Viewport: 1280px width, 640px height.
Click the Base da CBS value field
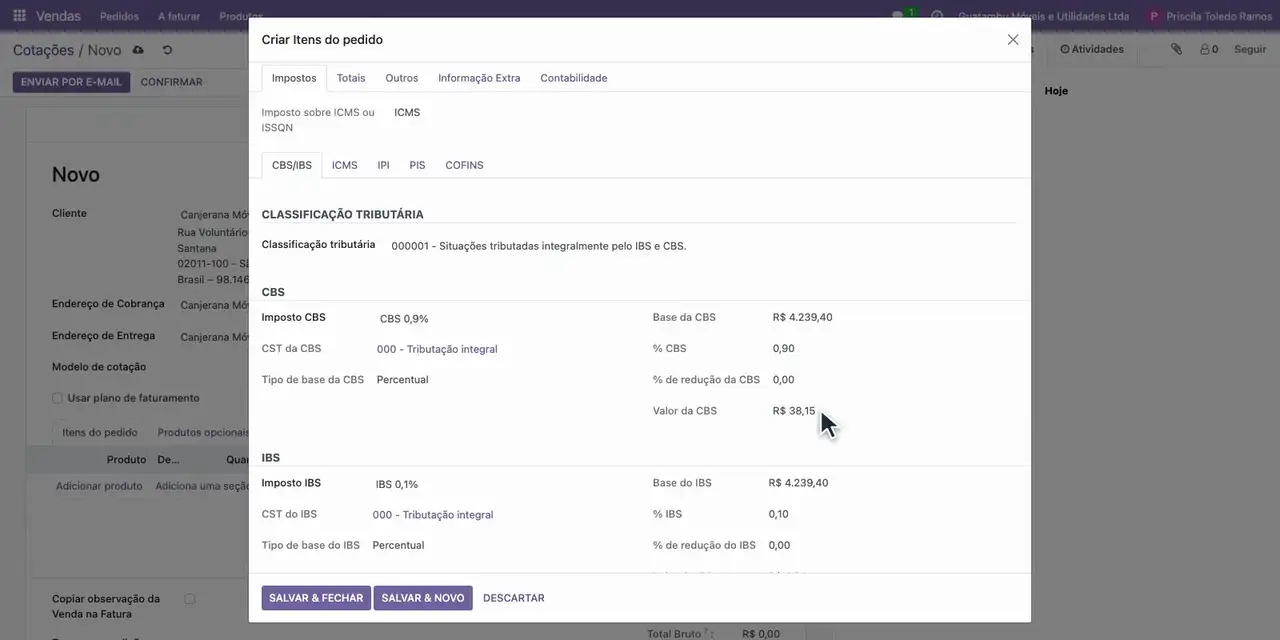click(803, 317)
